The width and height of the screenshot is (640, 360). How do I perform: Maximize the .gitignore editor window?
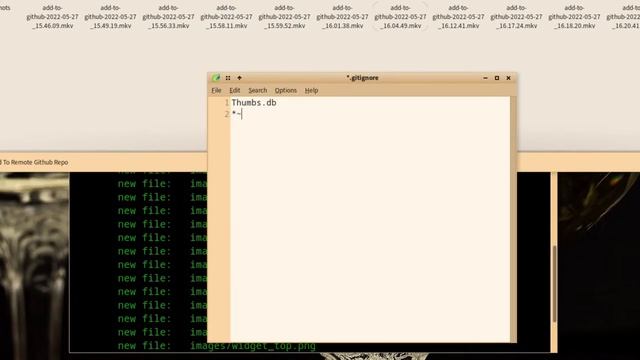pos(497,78)
